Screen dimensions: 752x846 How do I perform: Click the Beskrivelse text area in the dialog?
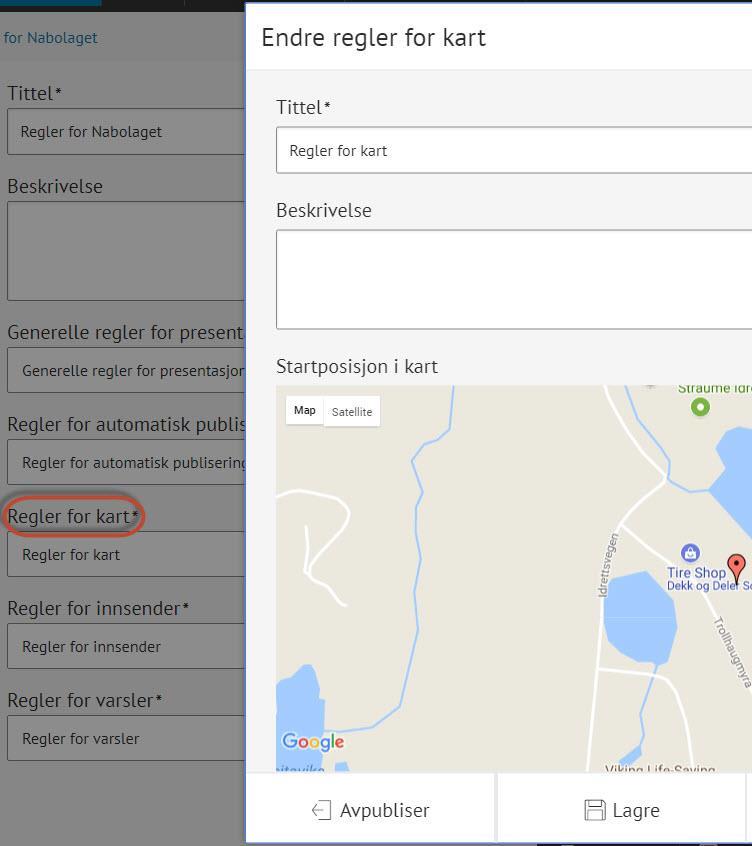click(x=514, y=279)
